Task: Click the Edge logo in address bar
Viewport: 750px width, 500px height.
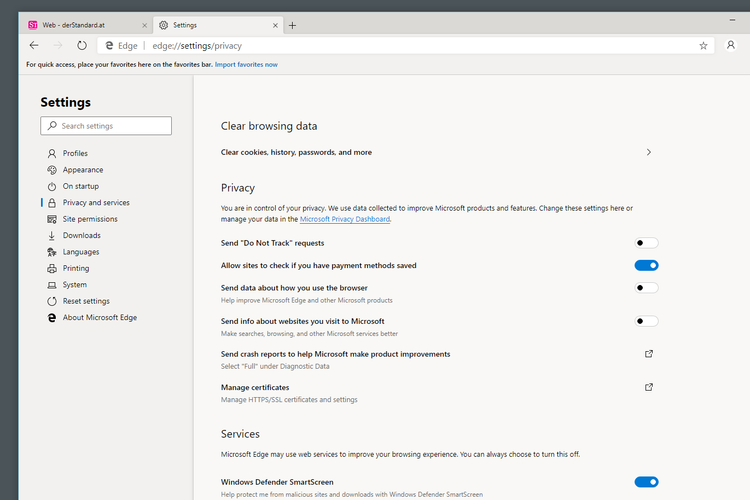Action: coord(110,45)
